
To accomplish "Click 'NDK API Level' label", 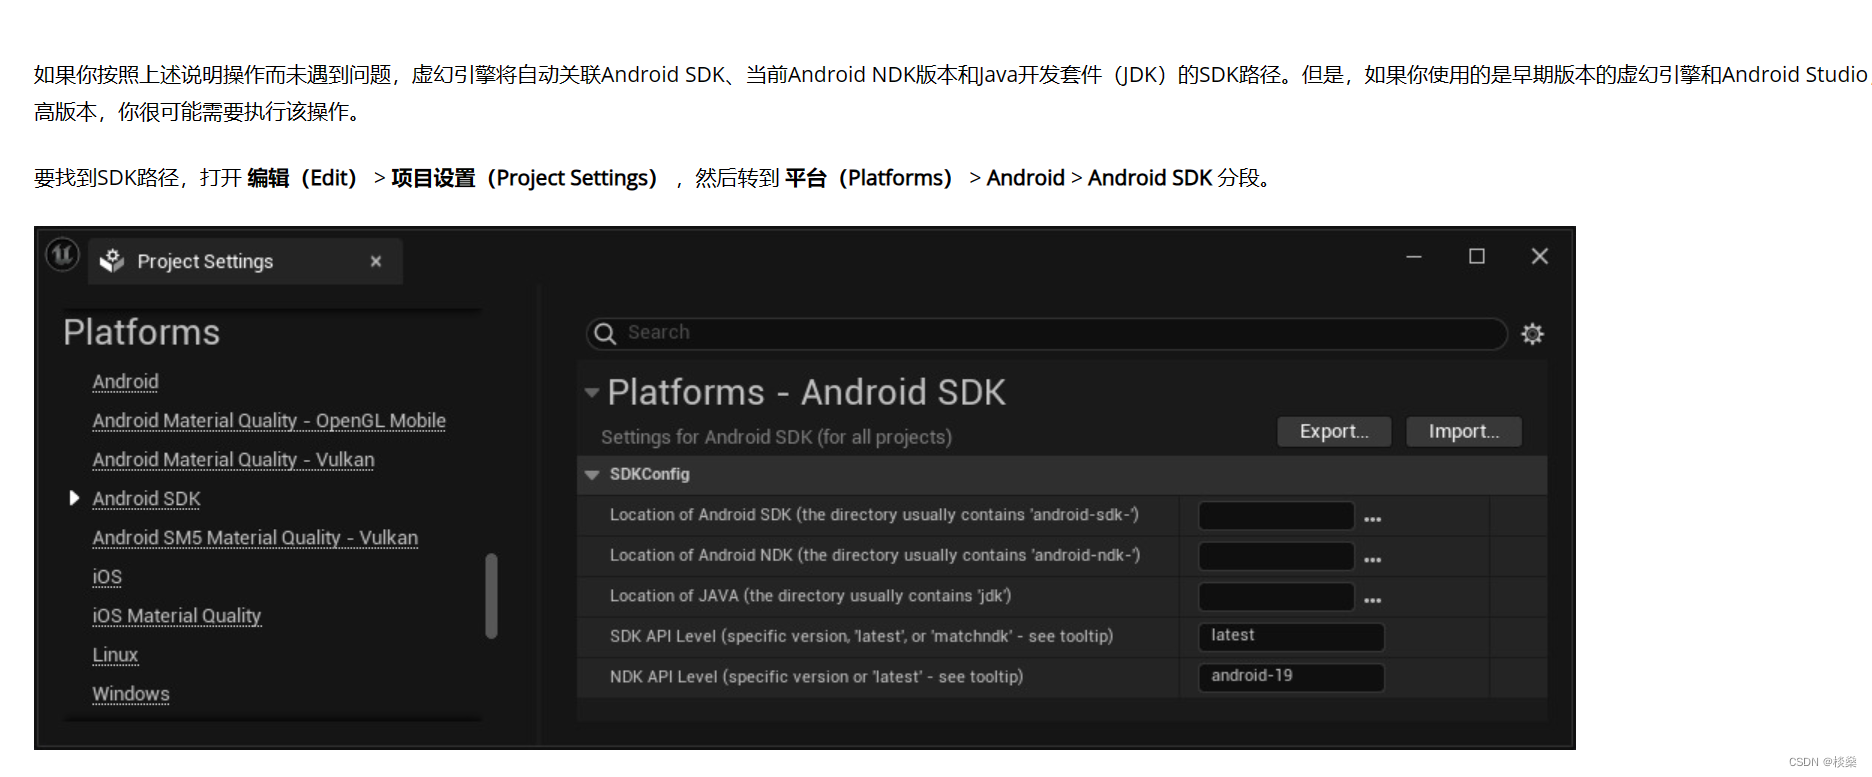I will click(816, 677).
